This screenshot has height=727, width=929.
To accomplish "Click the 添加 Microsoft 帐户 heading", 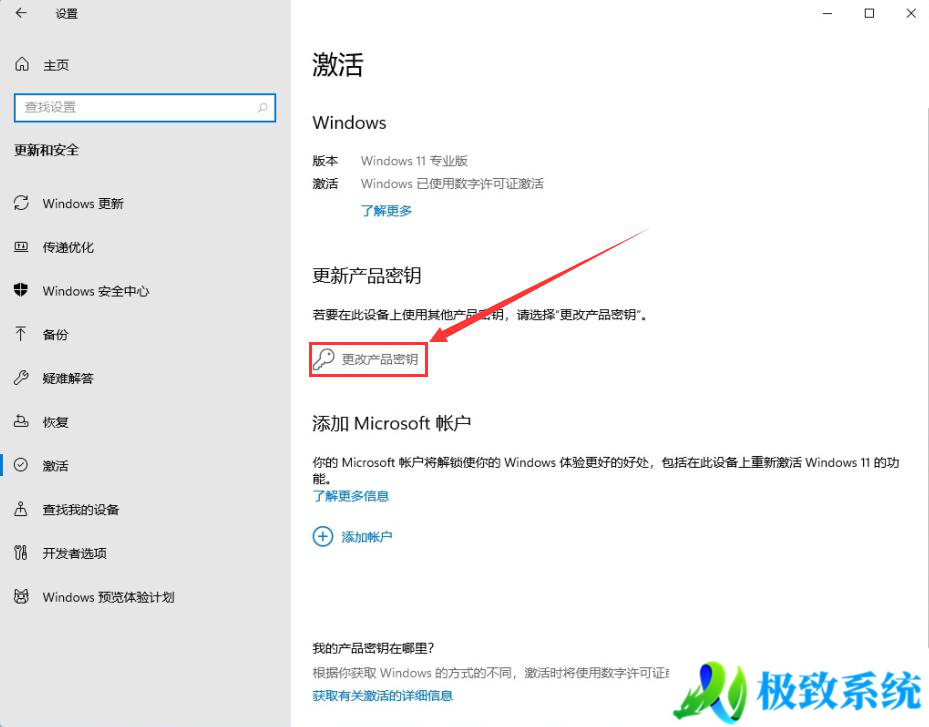I will coord(392,423).
